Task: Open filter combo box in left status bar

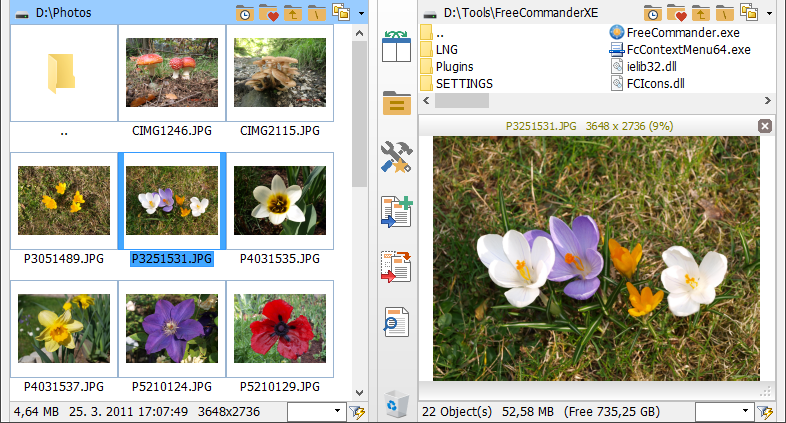Action: (316, 412)
